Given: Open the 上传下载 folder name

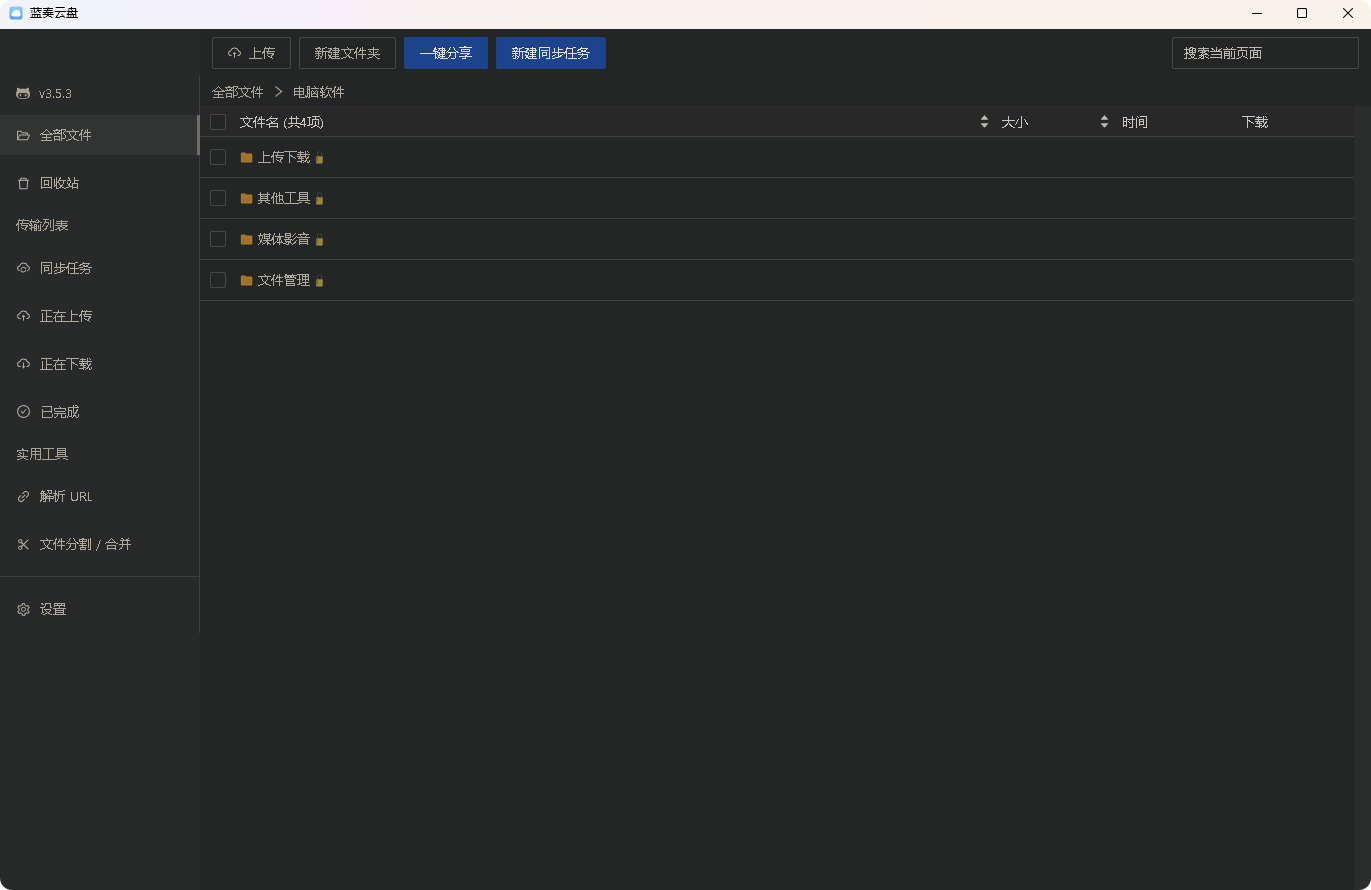Looking at the screenshot, I should [284, 157].
